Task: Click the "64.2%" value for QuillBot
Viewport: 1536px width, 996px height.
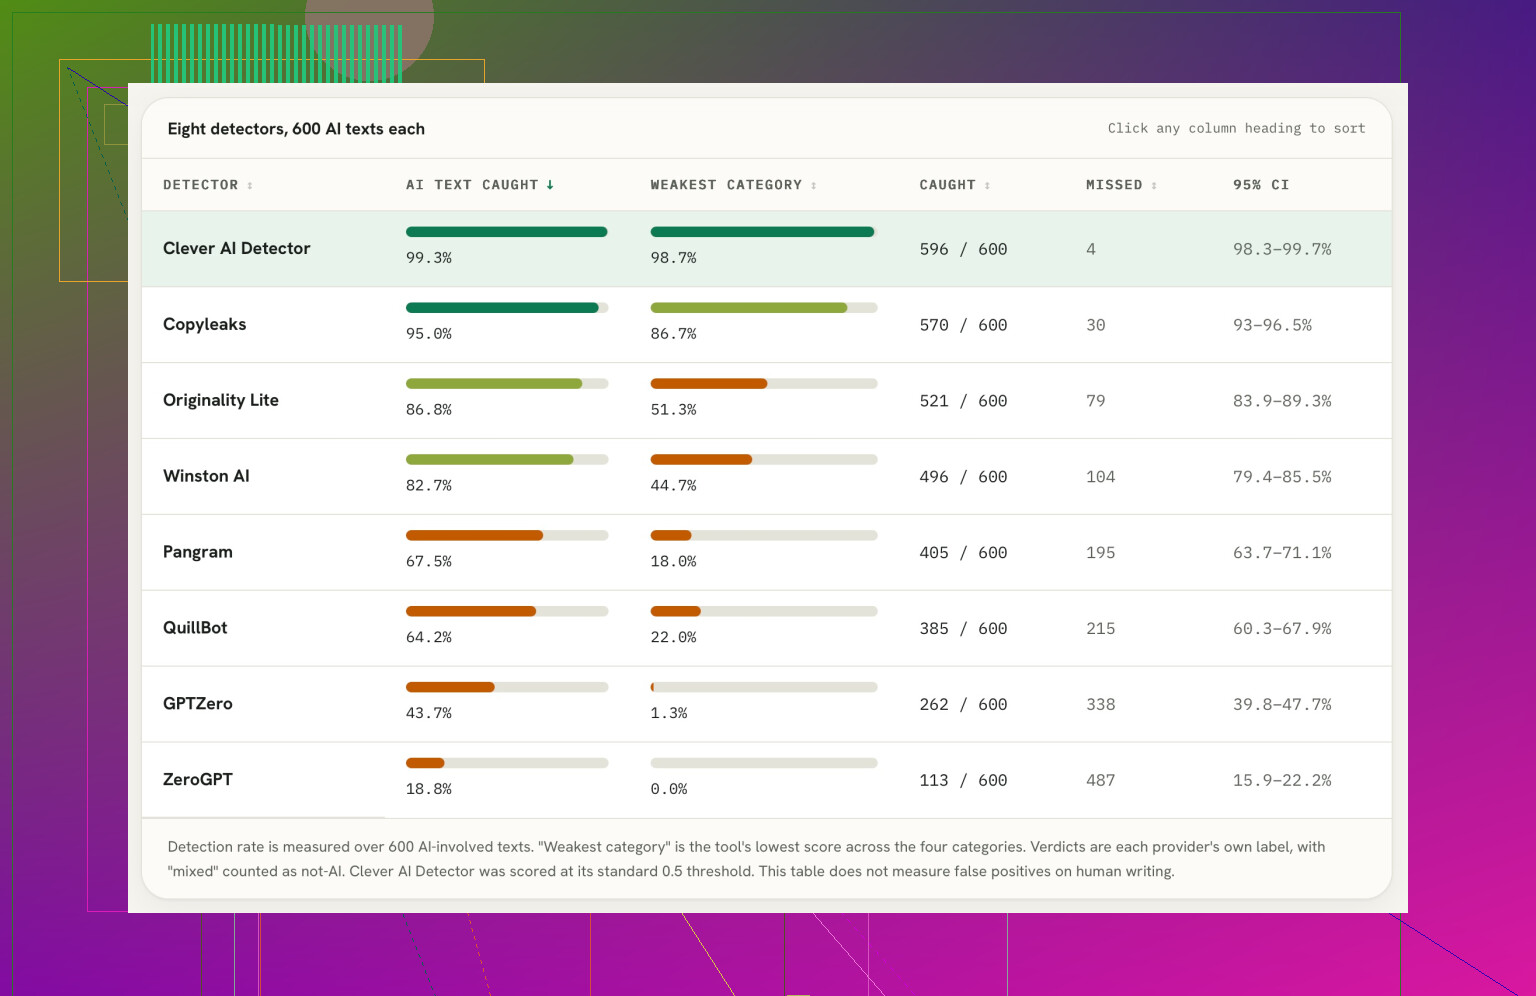Action: pyautogui.click(x=429, y=638)
